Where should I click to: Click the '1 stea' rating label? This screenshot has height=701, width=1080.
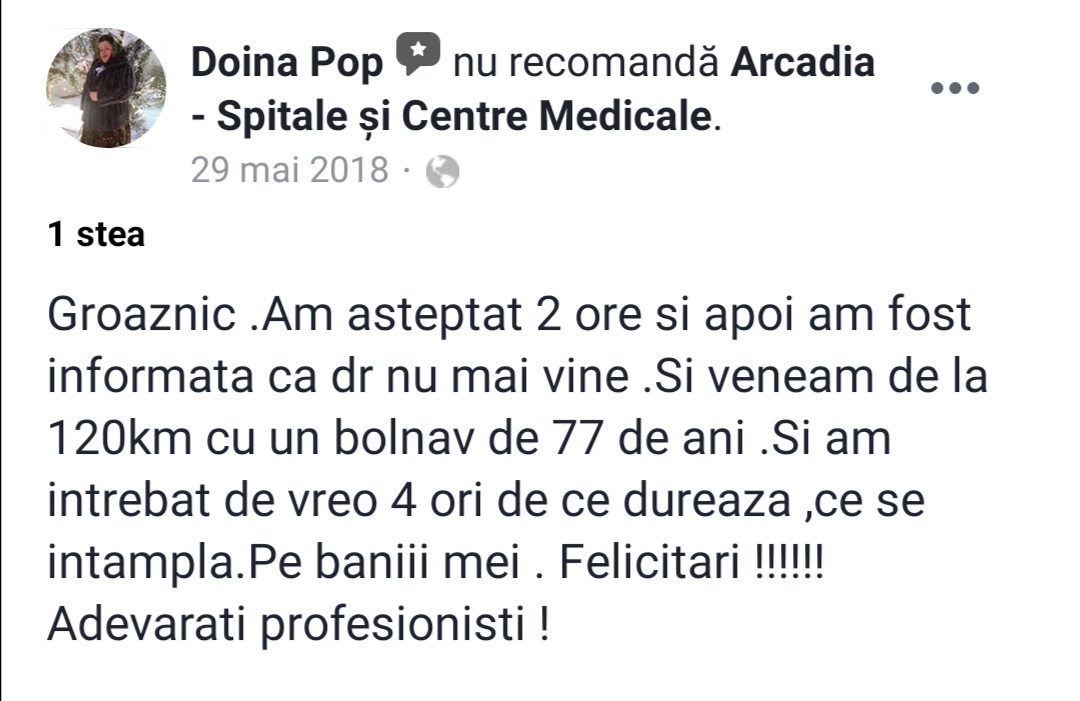tap(96, 235)
